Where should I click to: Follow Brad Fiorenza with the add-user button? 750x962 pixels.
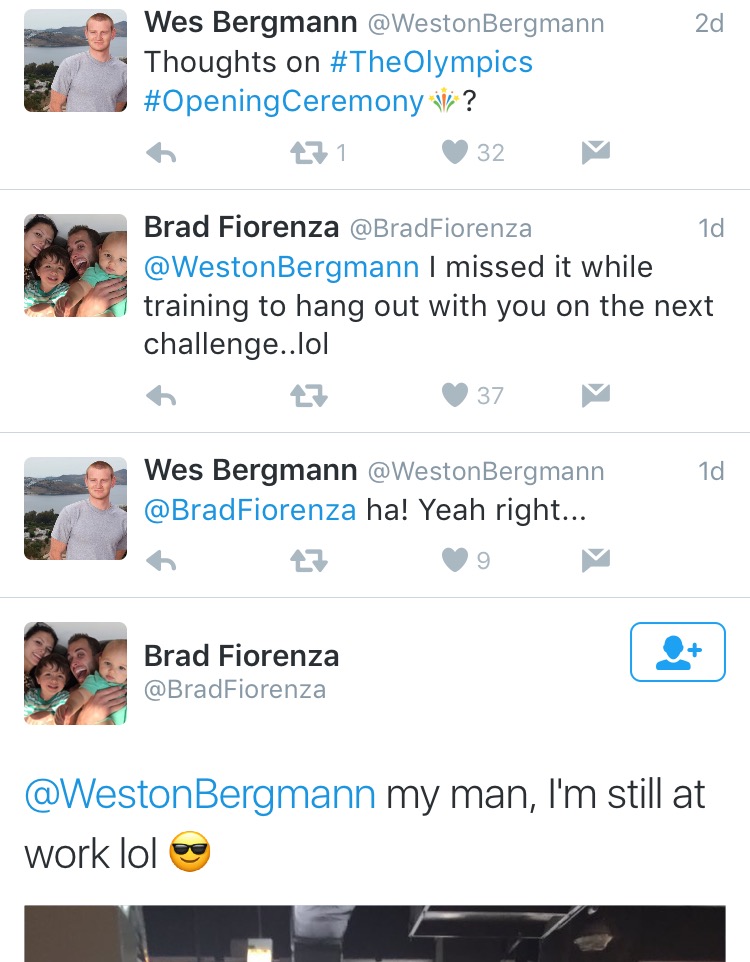[678, 652]
